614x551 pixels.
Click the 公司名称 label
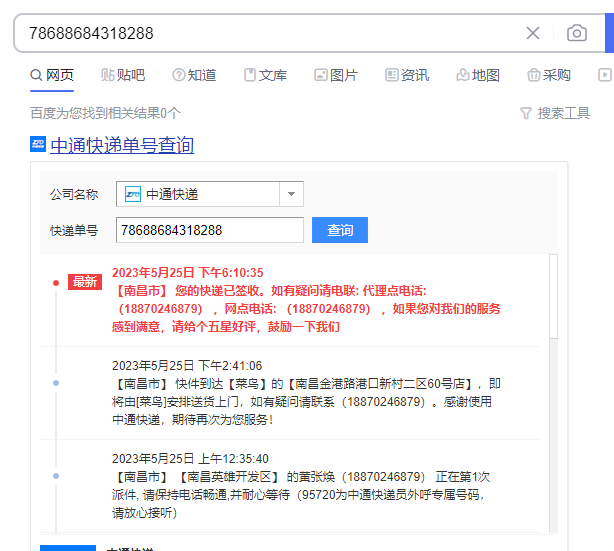(x=74, y=194)
